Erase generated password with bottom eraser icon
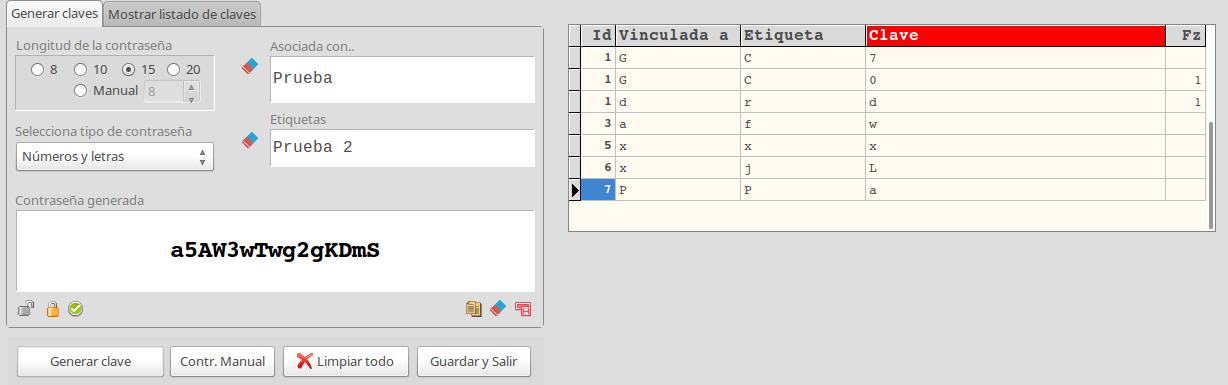Viewport: 1228px width, 385px height. click(499, 309)
